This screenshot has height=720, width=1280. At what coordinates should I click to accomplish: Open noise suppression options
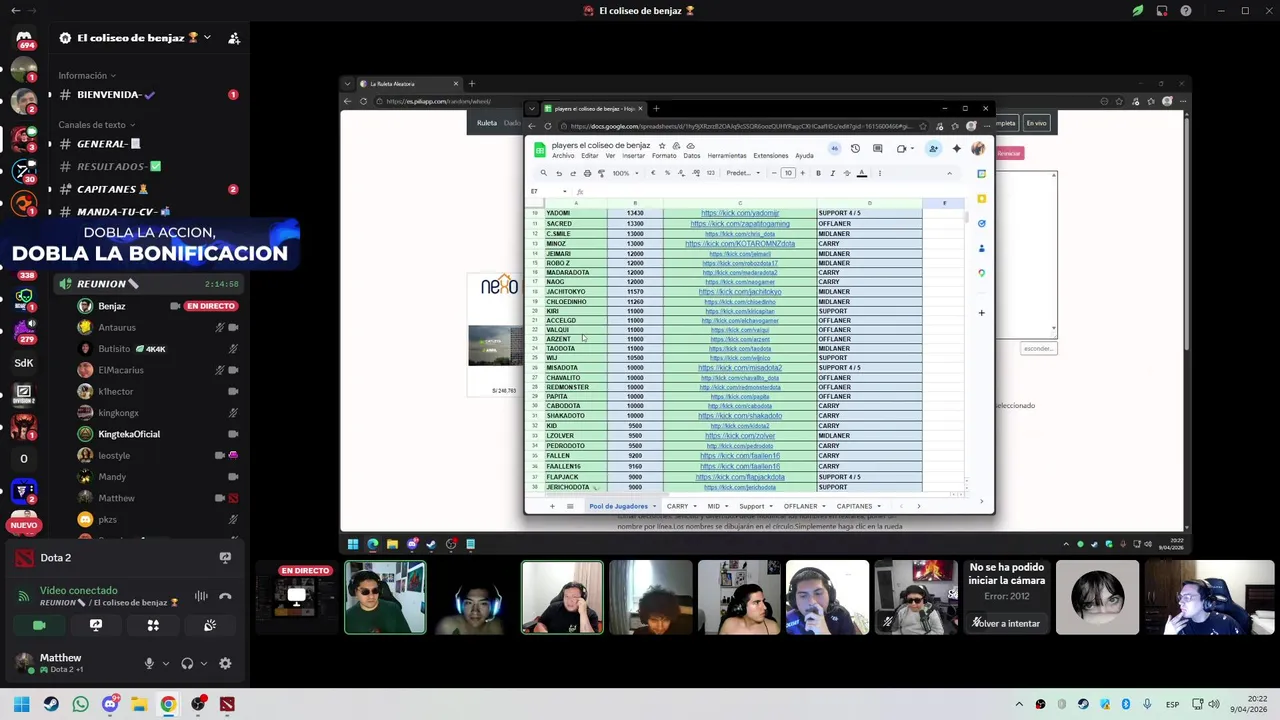pos(201,596)
